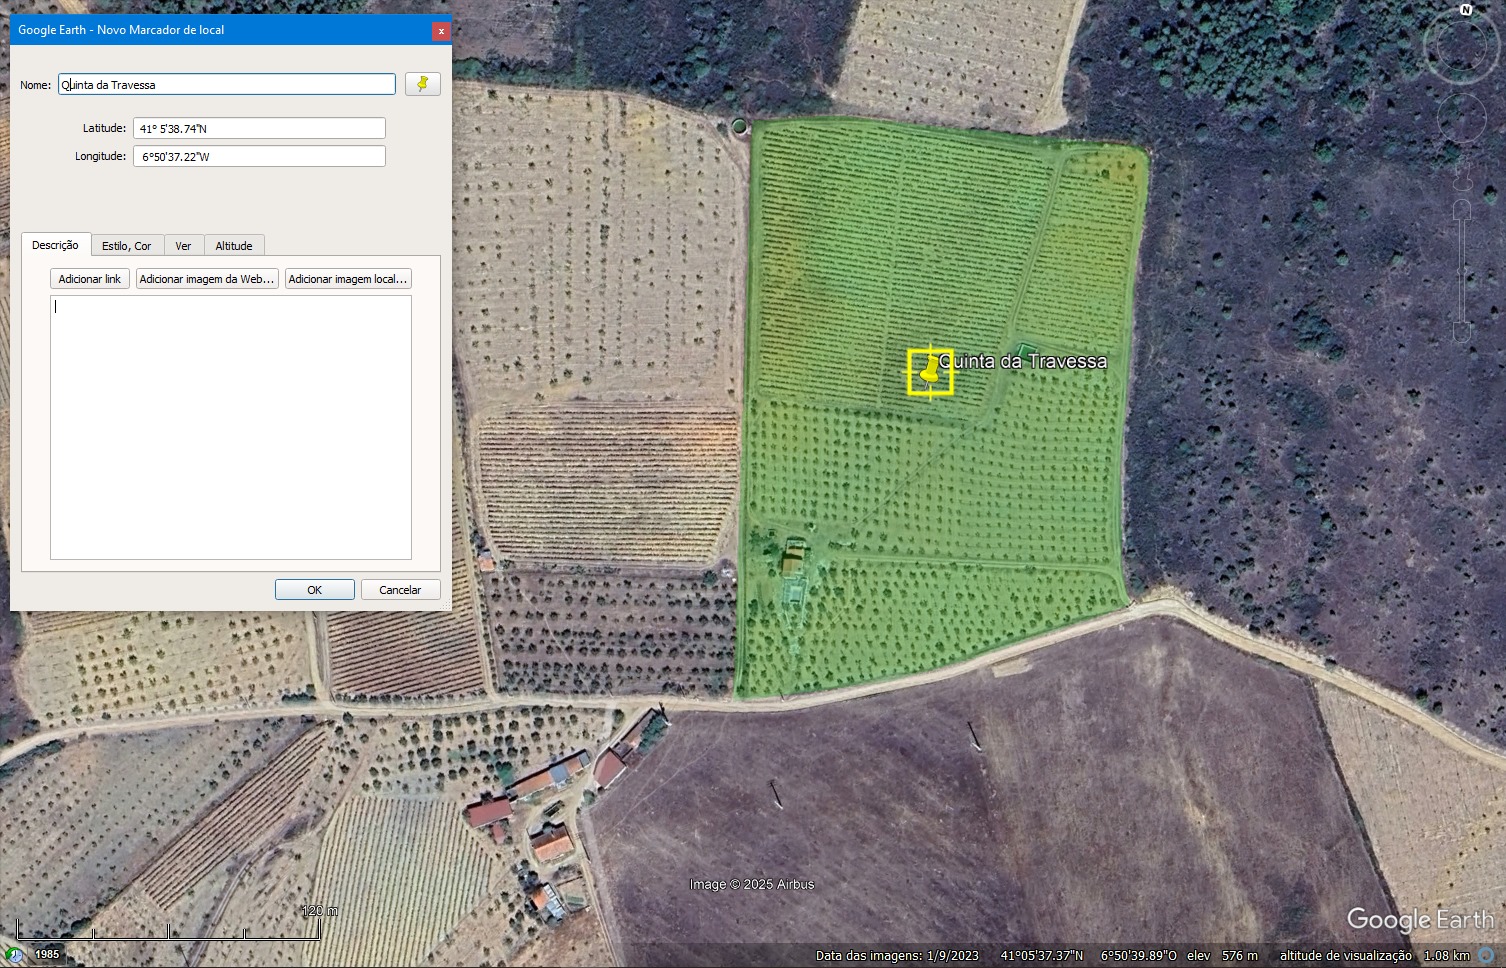This screenshot has width=1506, height=968.
Task: Click the zoom-out end of the zoom slider
Action: tap(1462, 333)
